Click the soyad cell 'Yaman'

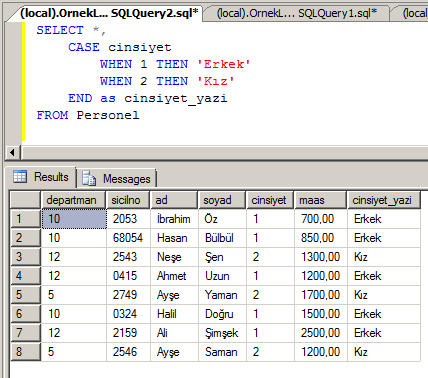click(222, 295)
